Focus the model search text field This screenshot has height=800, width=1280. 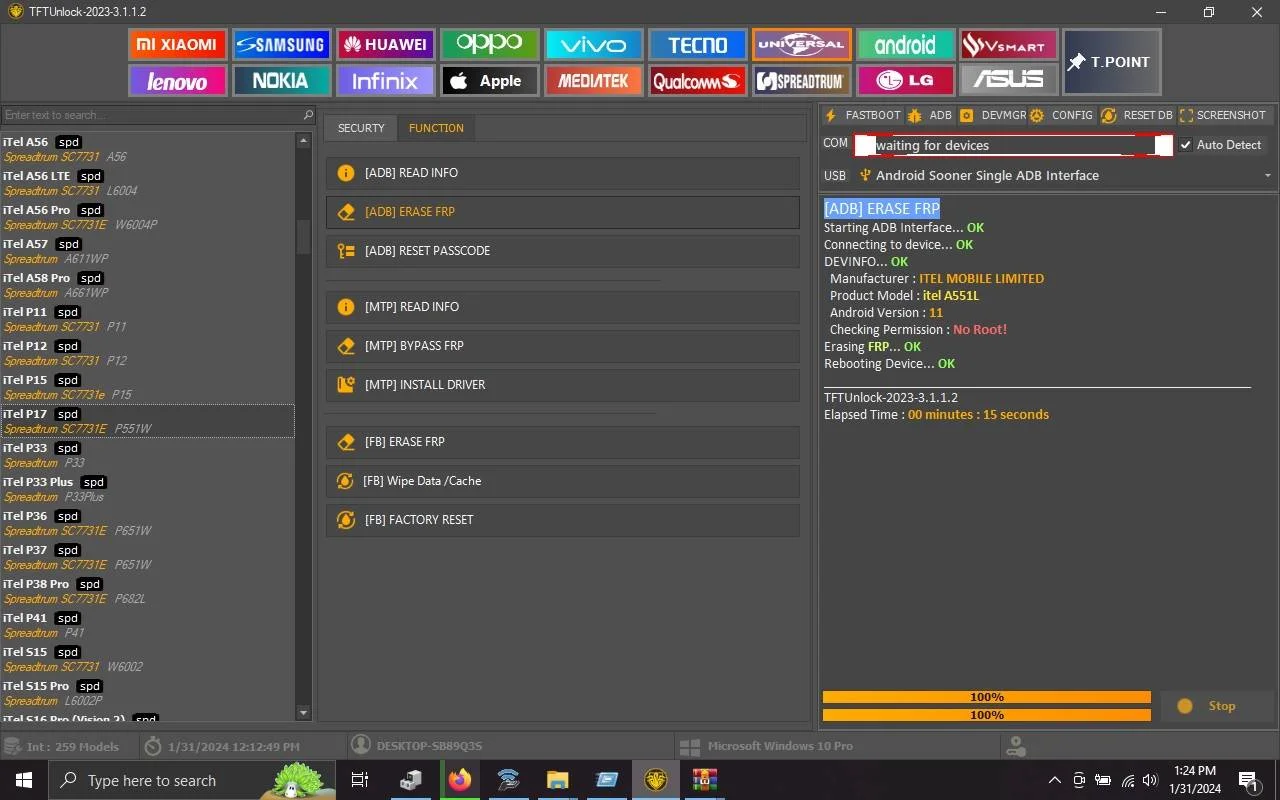pos(150,115)
